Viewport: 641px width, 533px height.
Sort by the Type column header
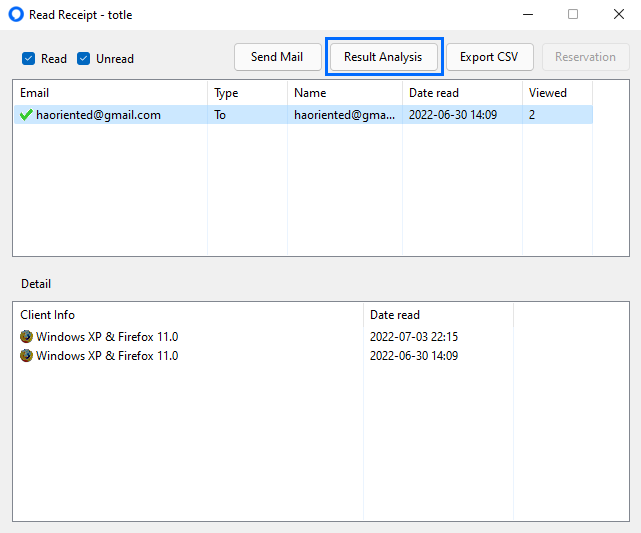[247, 93]
